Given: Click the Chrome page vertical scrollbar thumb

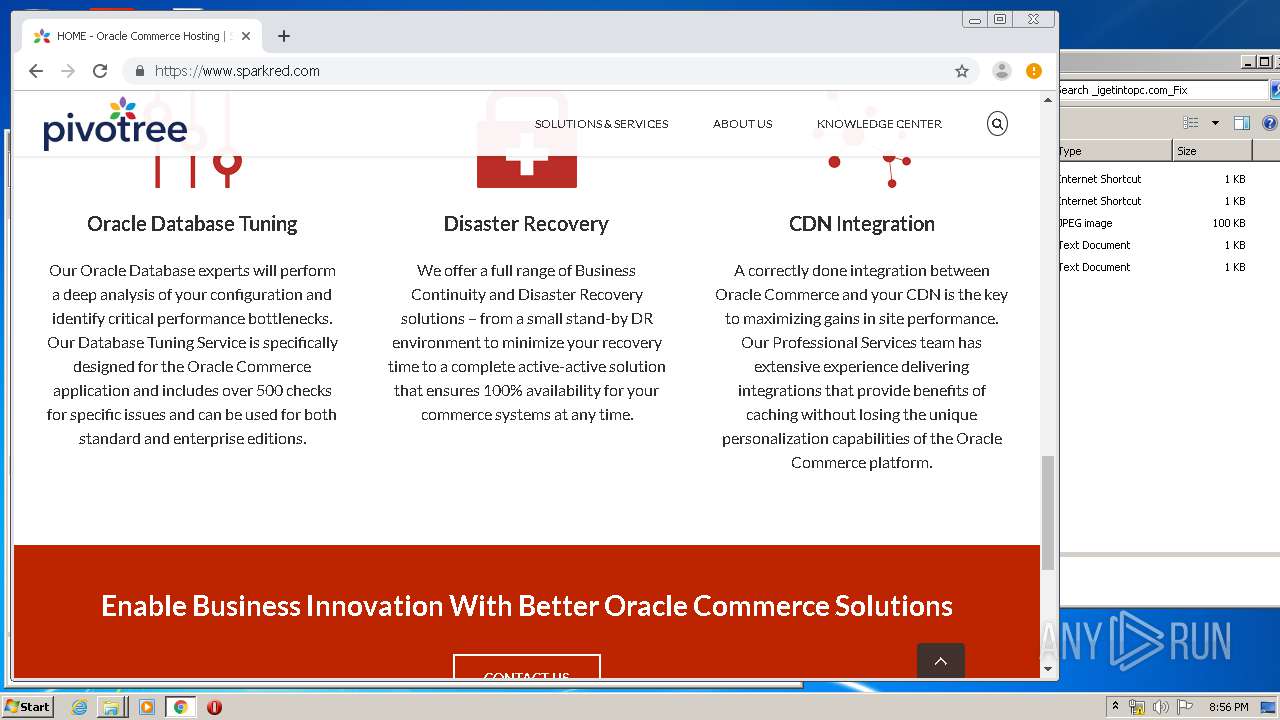Looking at the screenshot, I should point(1048,513).
